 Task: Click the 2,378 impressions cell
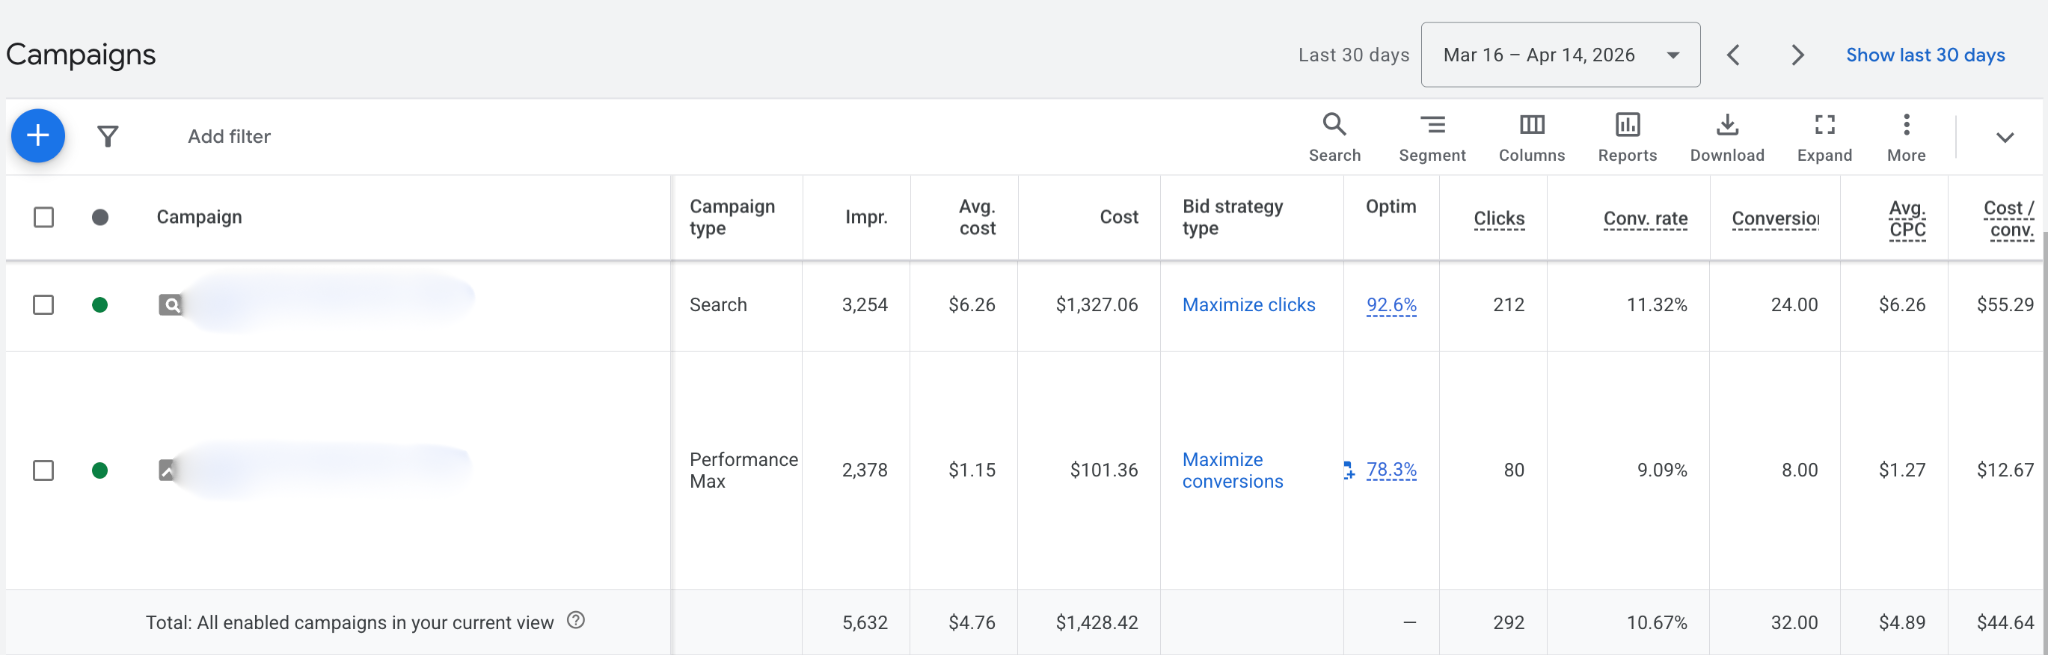coord(865,470)
